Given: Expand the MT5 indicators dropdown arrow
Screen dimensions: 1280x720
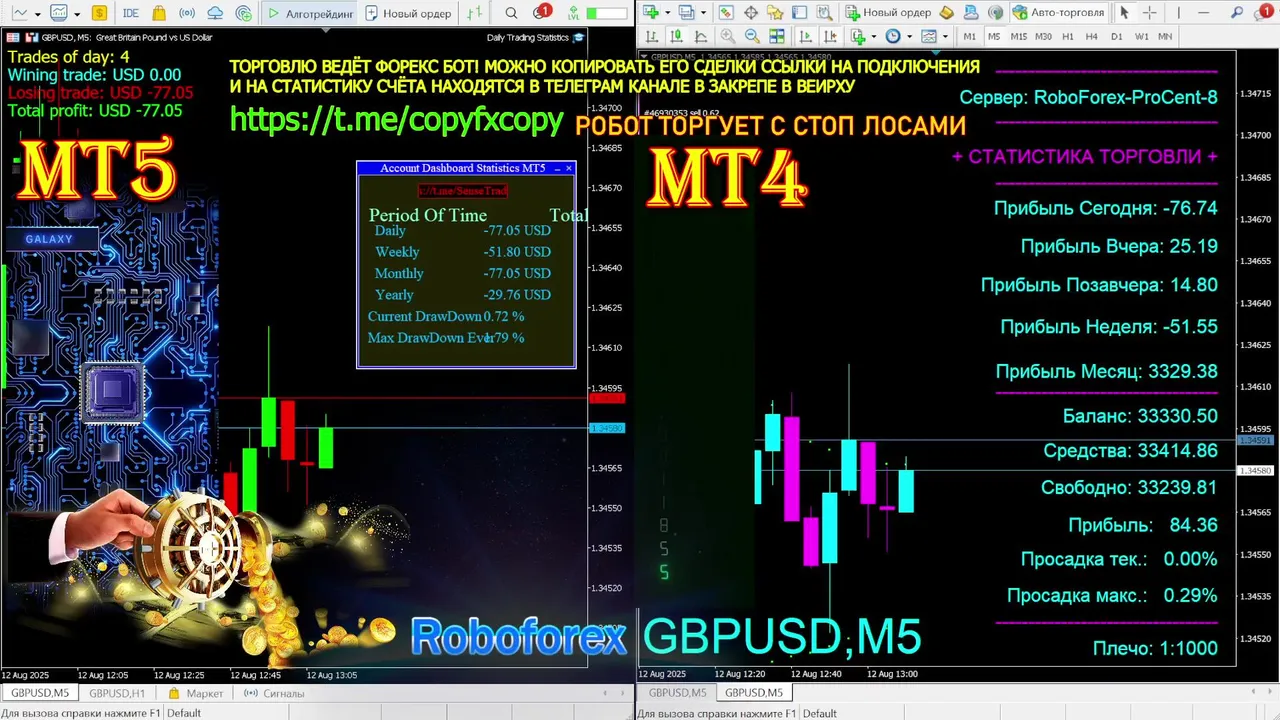Looking at the screenshot, I should tap(77, 14).
